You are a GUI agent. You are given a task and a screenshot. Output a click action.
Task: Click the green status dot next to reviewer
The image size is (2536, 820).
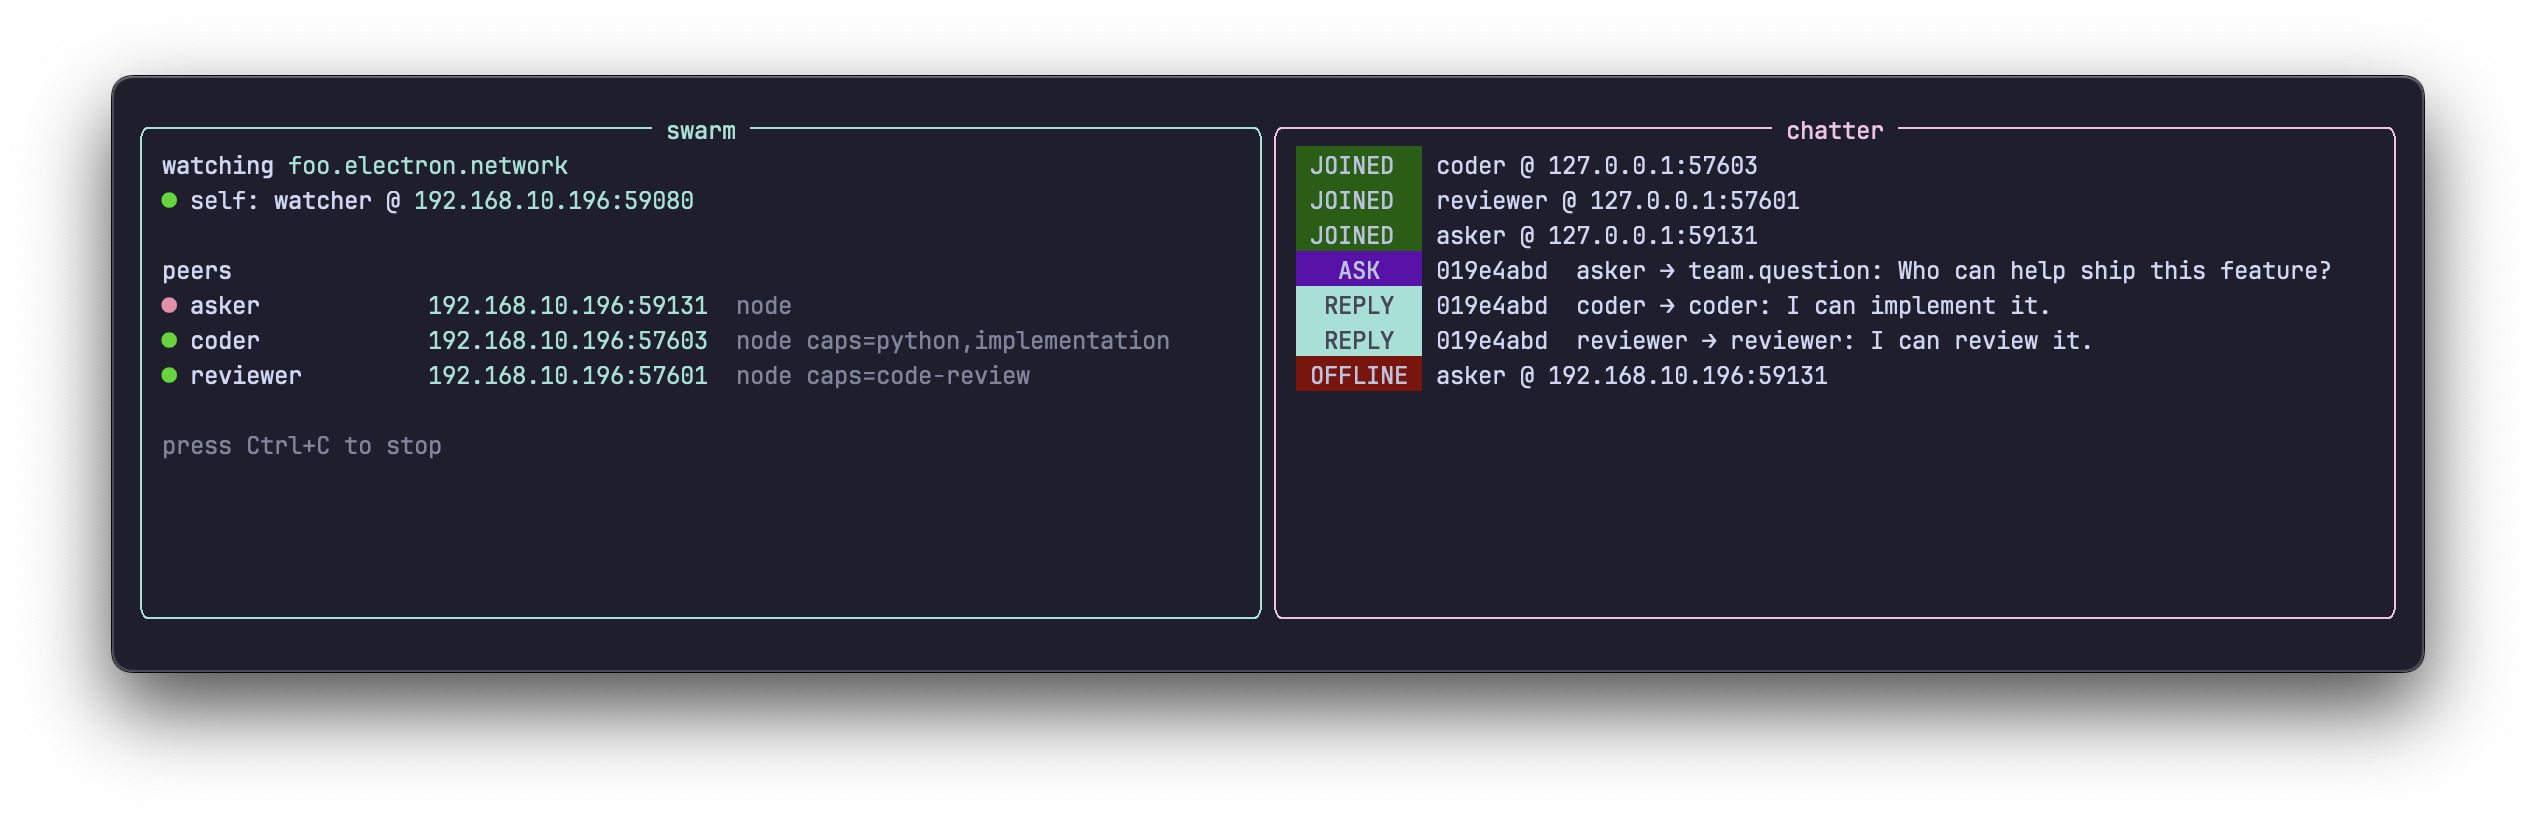tap(169, 375)
